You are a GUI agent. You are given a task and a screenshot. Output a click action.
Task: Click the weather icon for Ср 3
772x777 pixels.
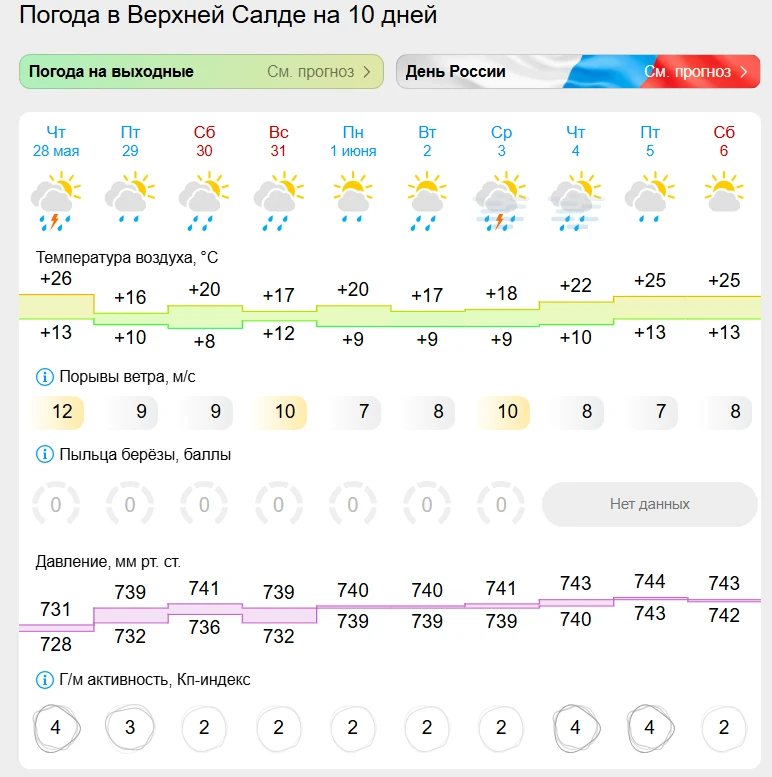pyautogui.click(x=501, y=201)
